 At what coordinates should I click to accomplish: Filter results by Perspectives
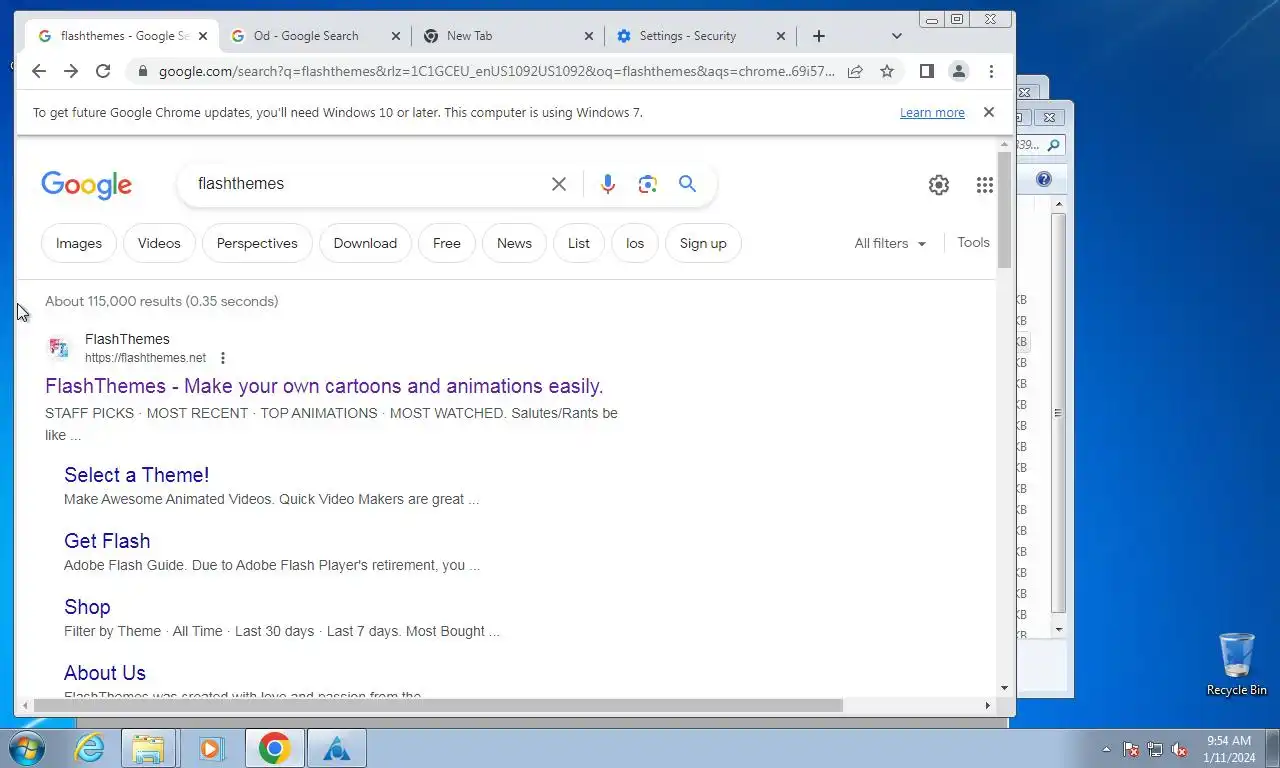click(x=257, y=243)
